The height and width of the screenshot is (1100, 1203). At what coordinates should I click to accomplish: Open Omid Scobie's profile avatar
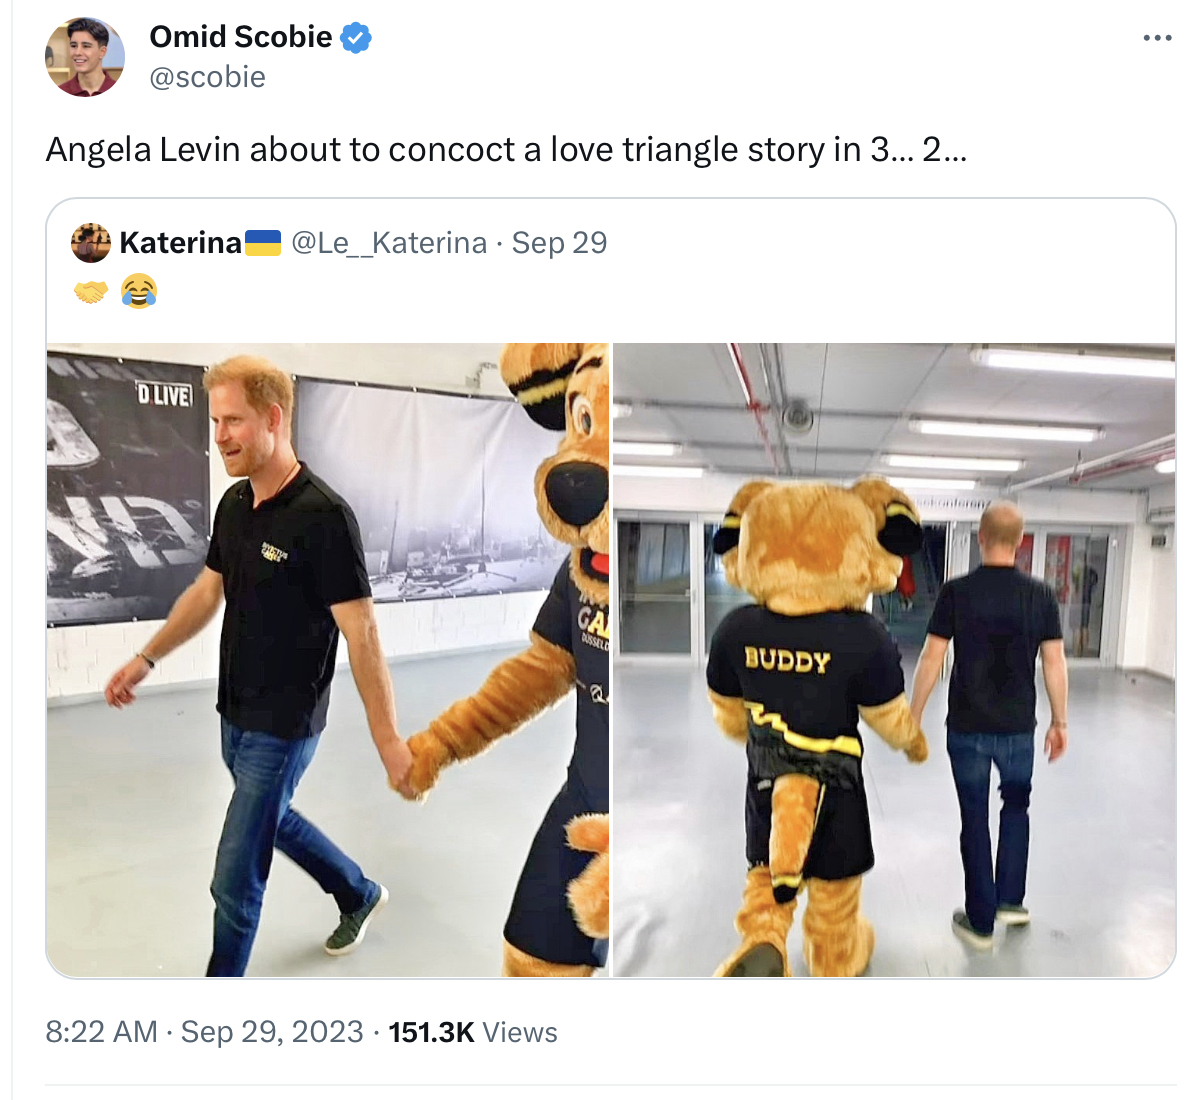(x=85, y=57)
